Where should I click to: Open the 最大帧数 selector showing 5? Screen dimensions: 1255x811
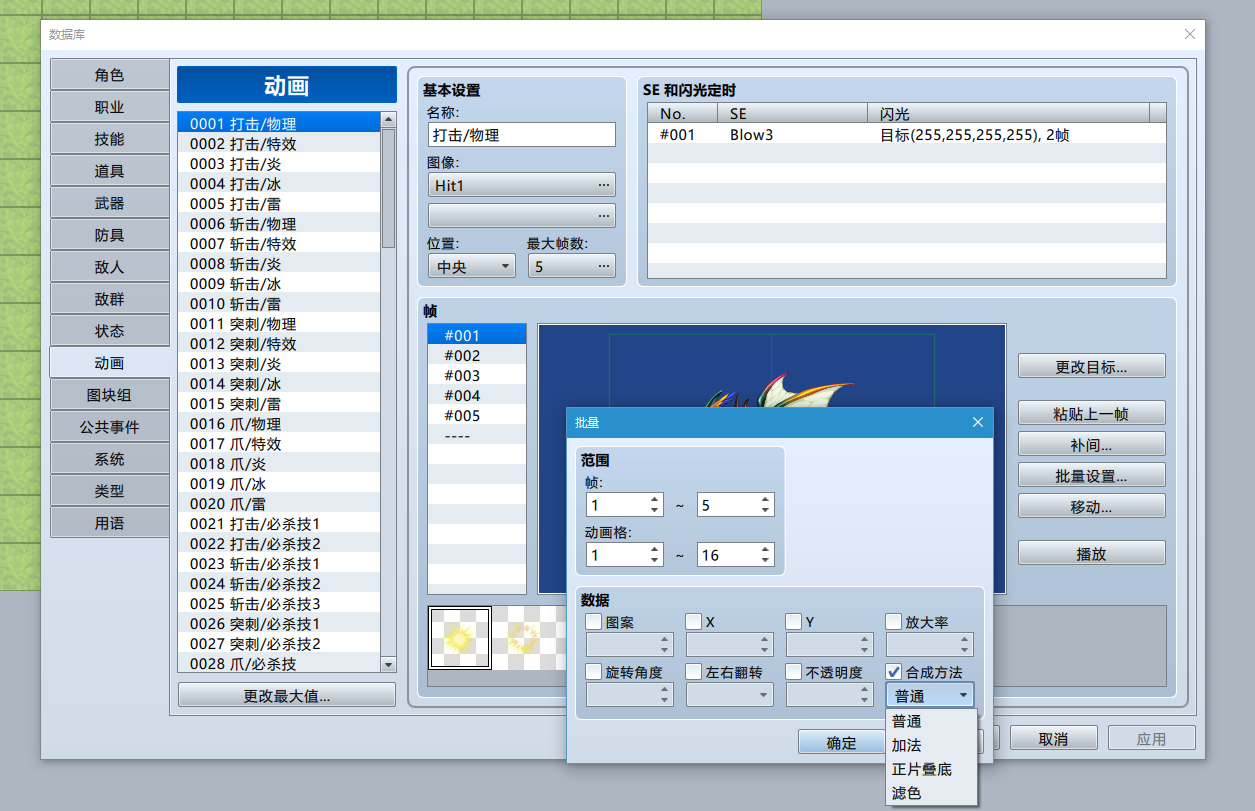[x=572, y=267]
